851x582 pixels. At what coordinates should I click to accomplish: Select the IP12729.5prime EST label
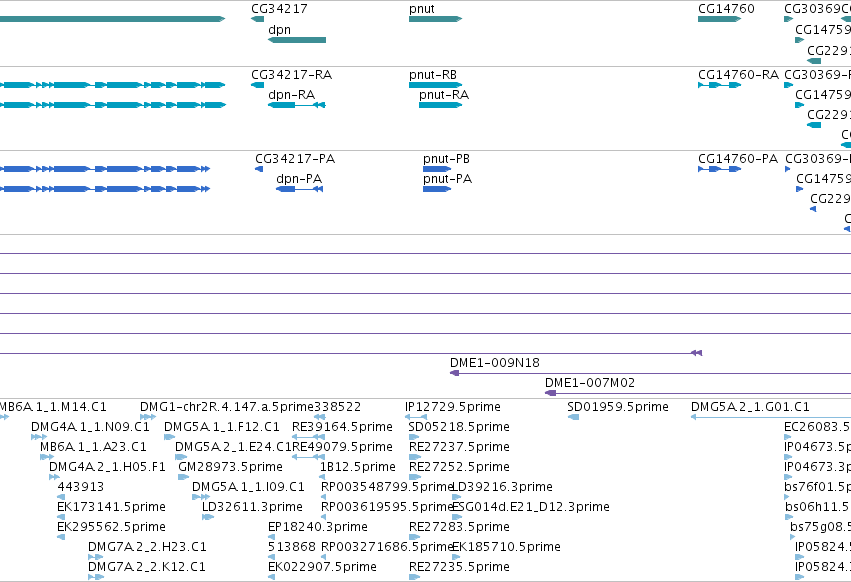tap(453, 407)
